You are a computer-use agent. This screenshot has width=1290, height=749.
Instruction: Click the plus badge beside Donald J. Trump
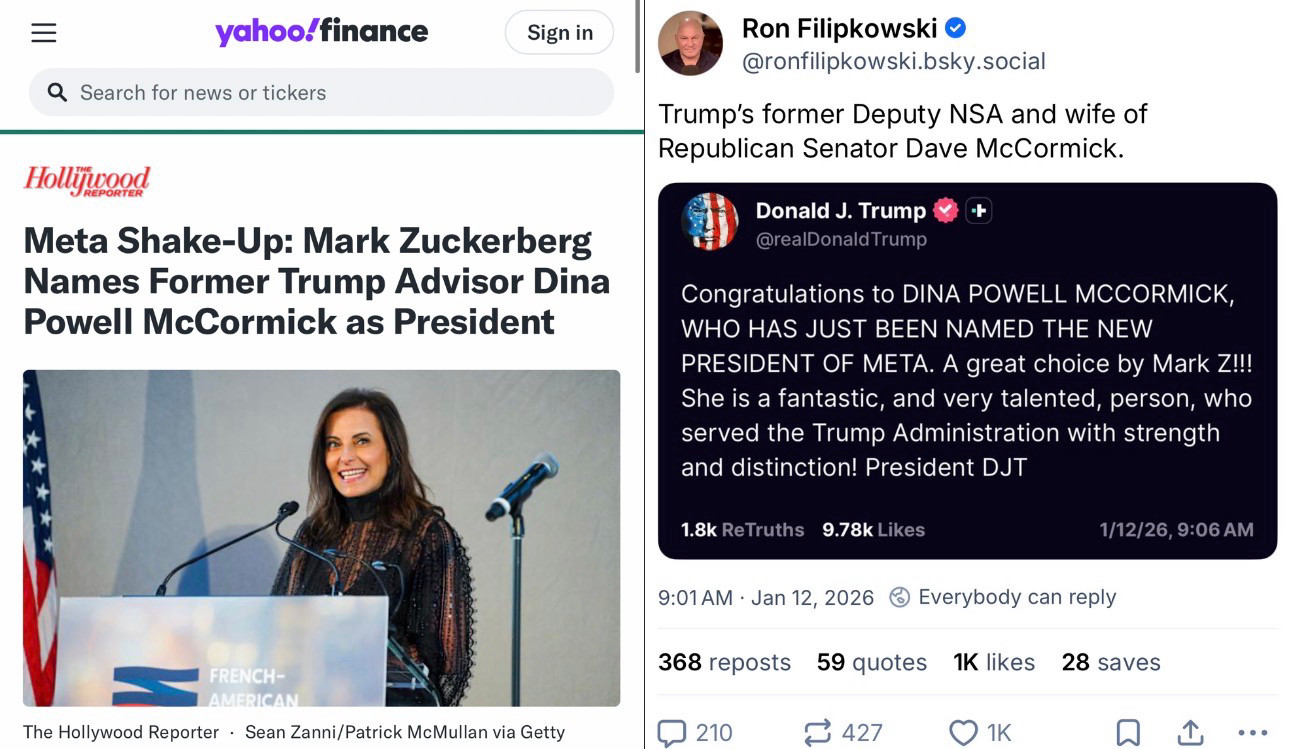click(979, 211)
